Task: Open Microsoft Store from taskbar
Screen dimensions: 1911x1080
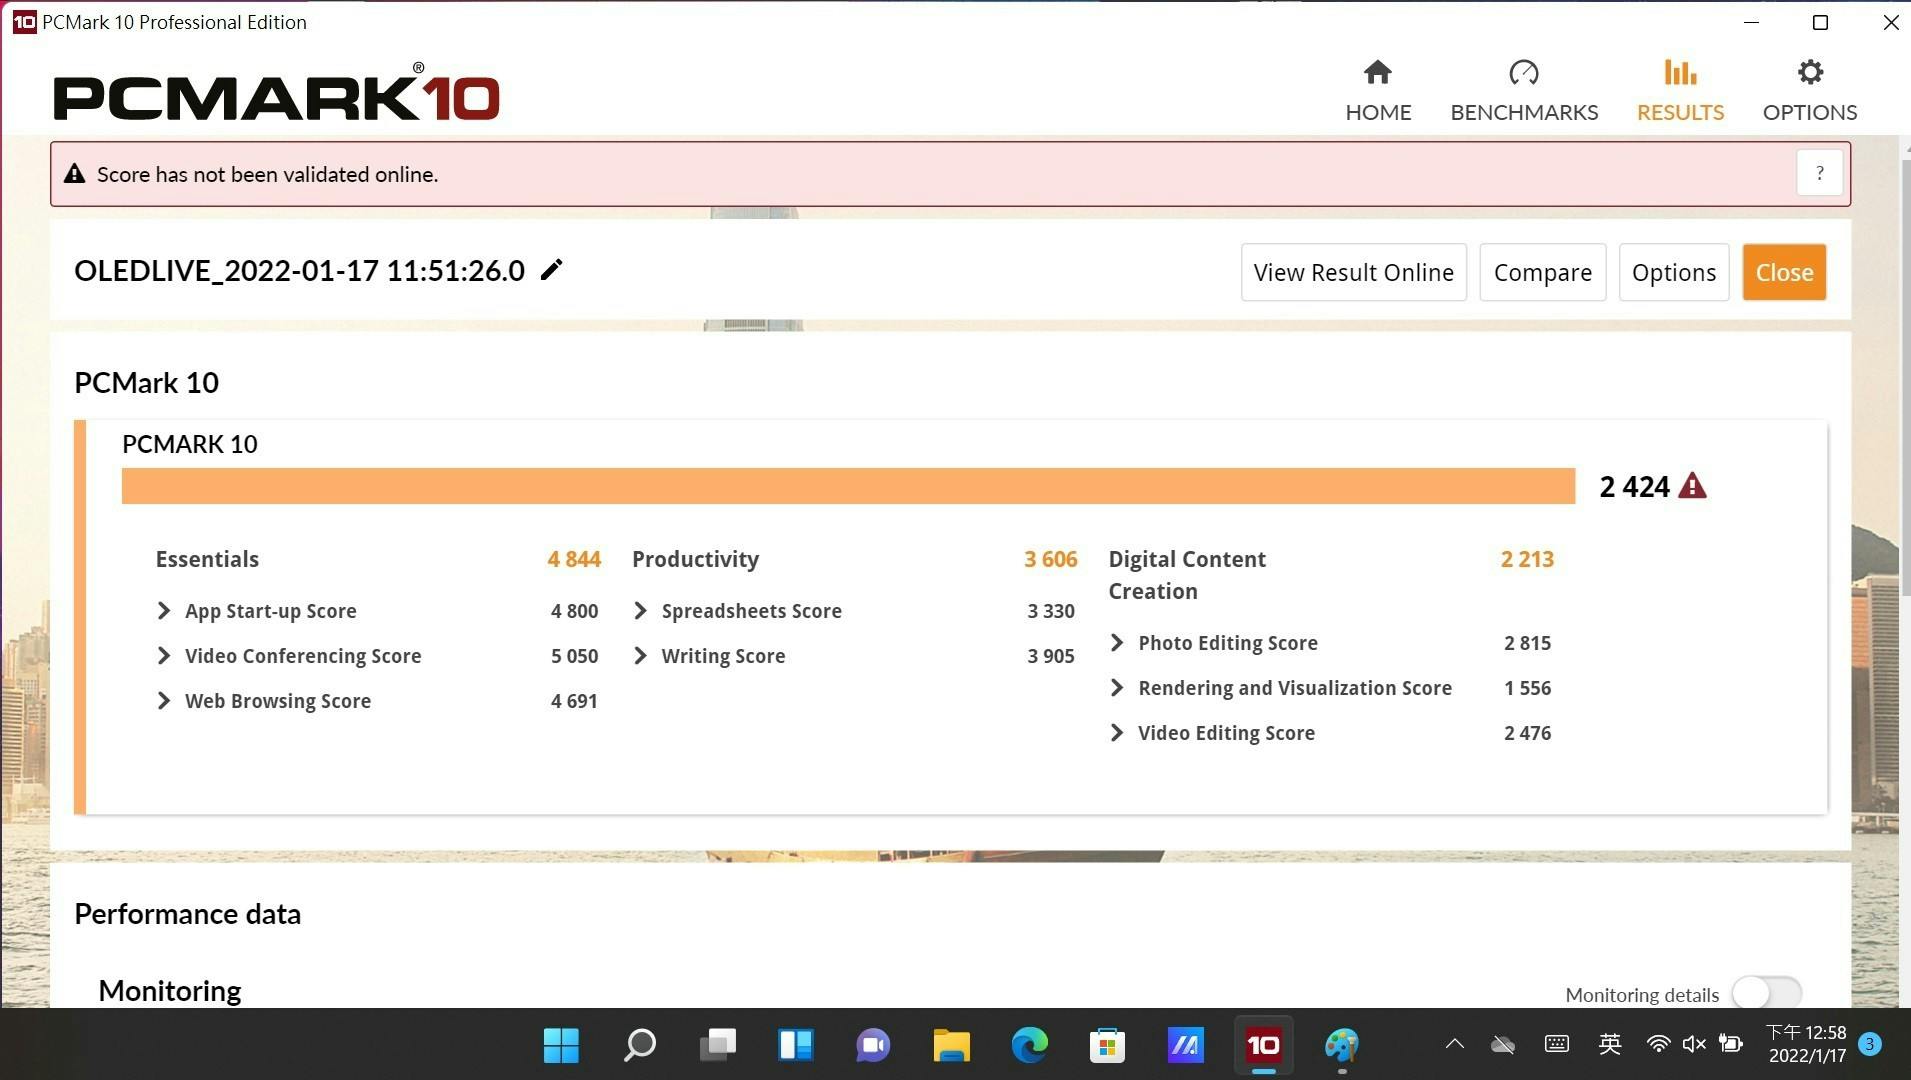Action: pos(1107,1045)
